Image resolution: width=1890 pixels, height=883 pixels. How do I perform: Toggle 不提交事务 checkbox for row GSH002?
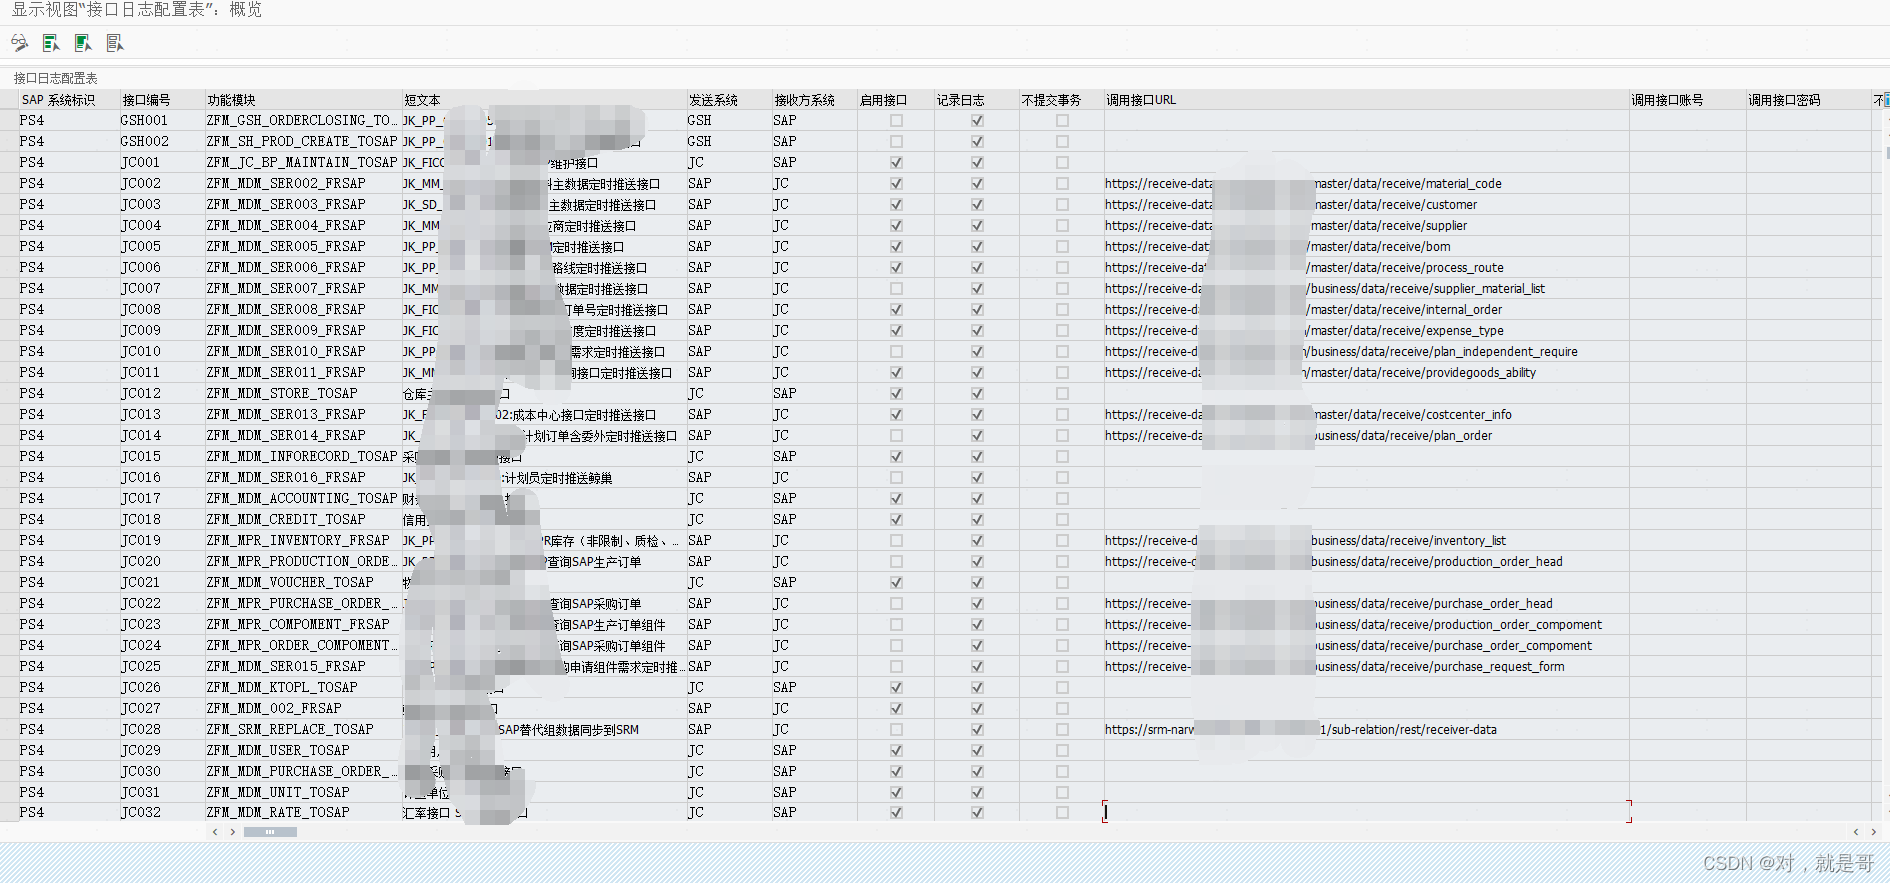tap(1062, 141)
